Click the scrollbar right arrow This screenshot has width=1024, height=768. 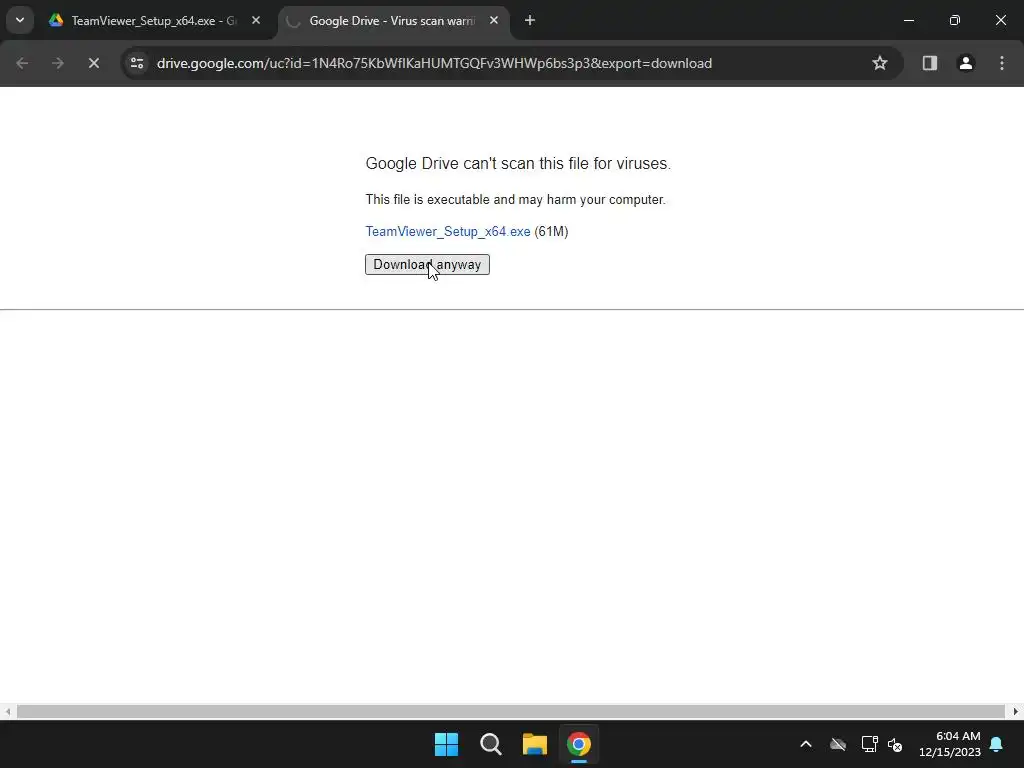tap(1016, 712)
